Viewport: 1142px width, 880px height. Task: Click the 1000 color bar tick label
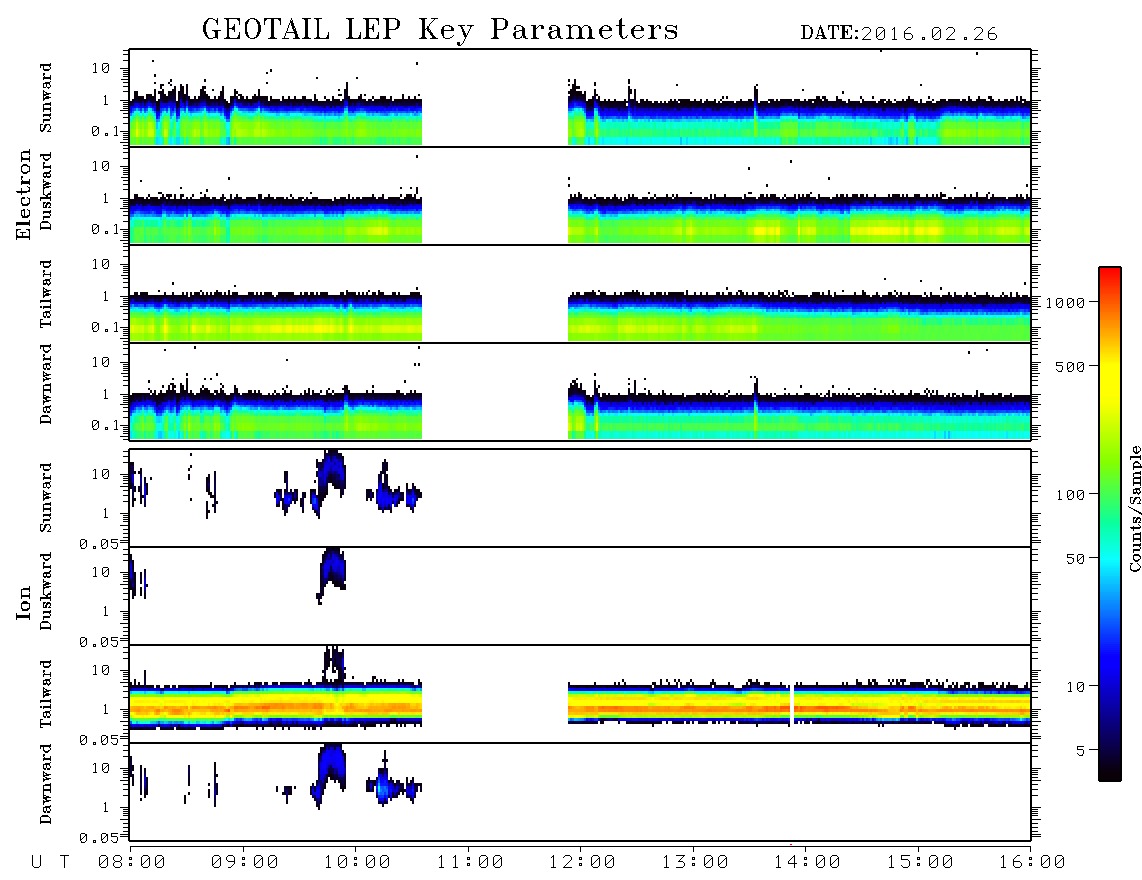[x=1066, y=302]
